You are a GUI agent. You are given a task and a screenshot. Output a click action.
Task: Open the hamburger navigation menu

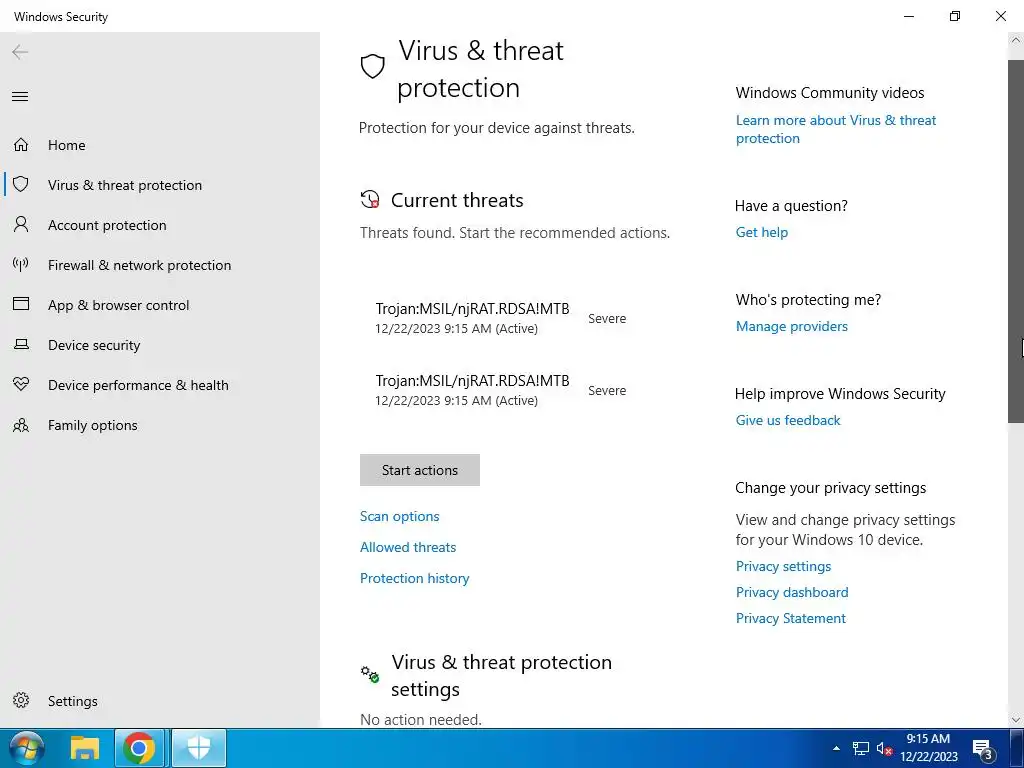point(20,97)
